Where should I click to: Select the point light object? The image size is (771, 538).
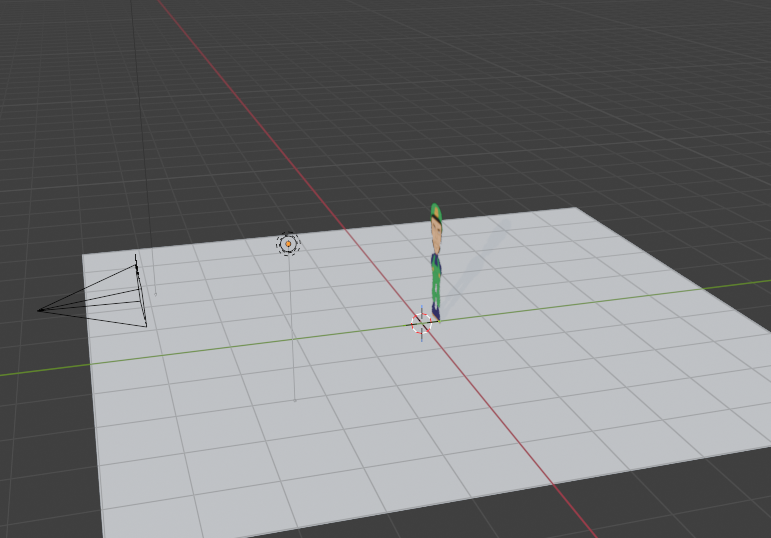[x=288, y=244]
